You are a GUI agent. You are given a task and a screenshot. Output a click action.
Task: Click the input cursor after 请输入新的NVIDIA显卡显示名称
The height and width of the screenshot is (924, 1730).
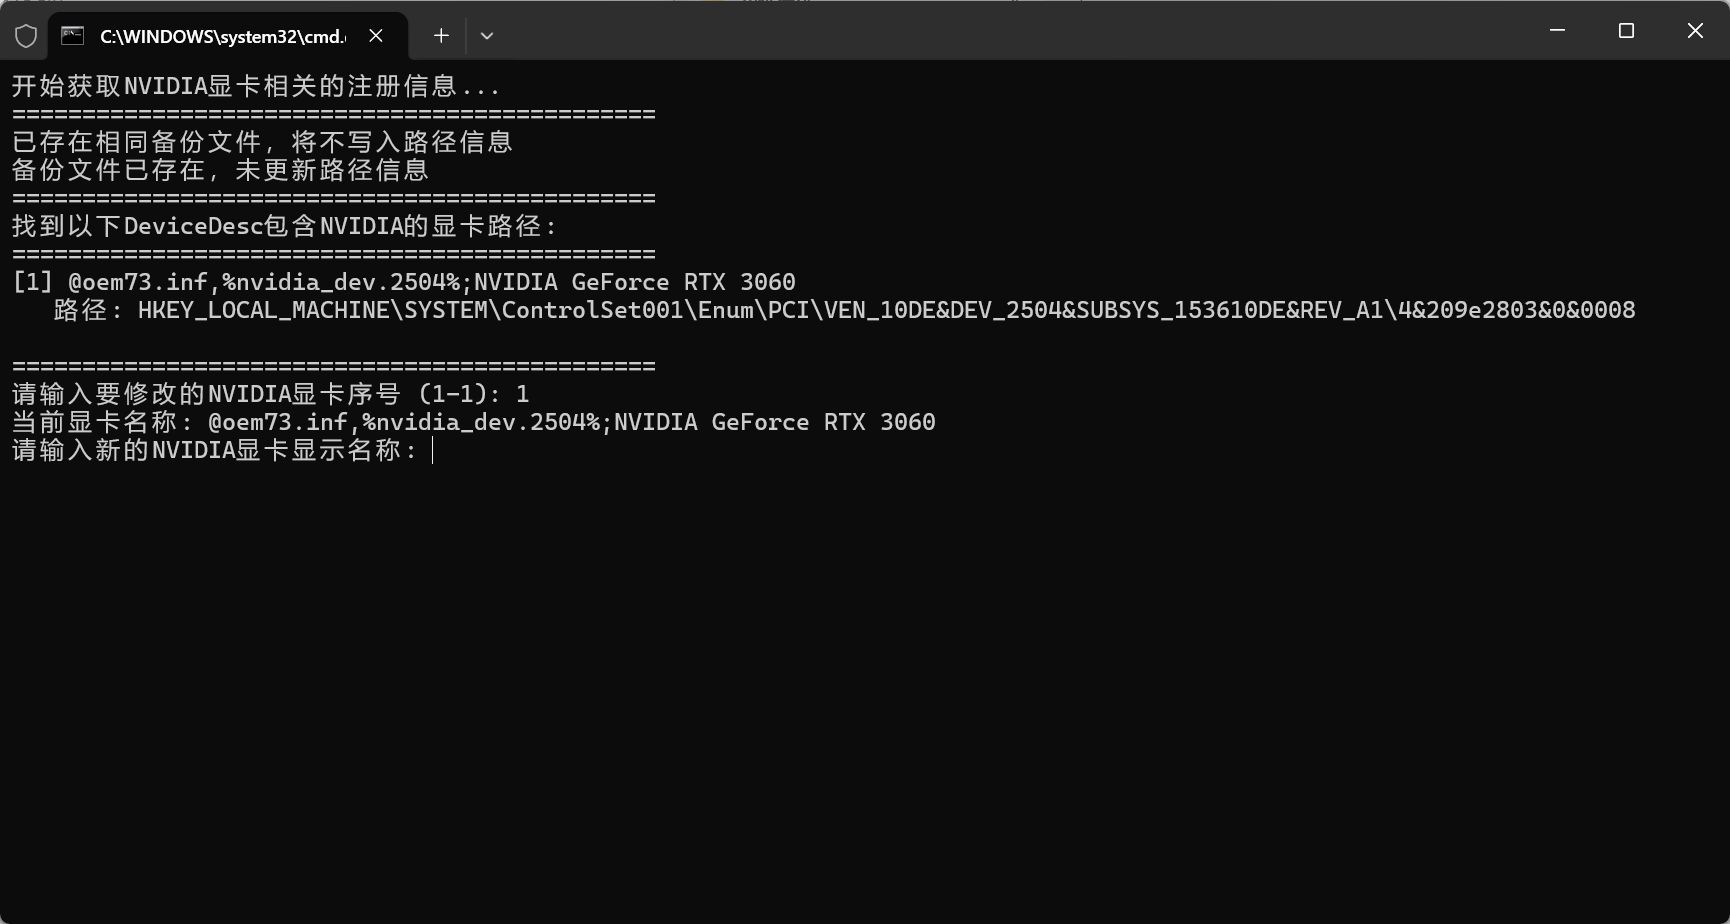pos(433,451)
